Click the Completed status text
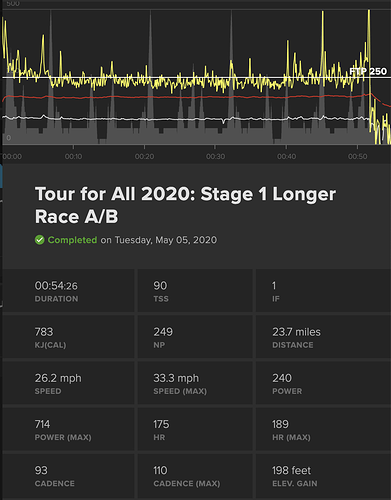Image resolution: width=391 pixels, height=500 pixels. (x=72, y=240)
